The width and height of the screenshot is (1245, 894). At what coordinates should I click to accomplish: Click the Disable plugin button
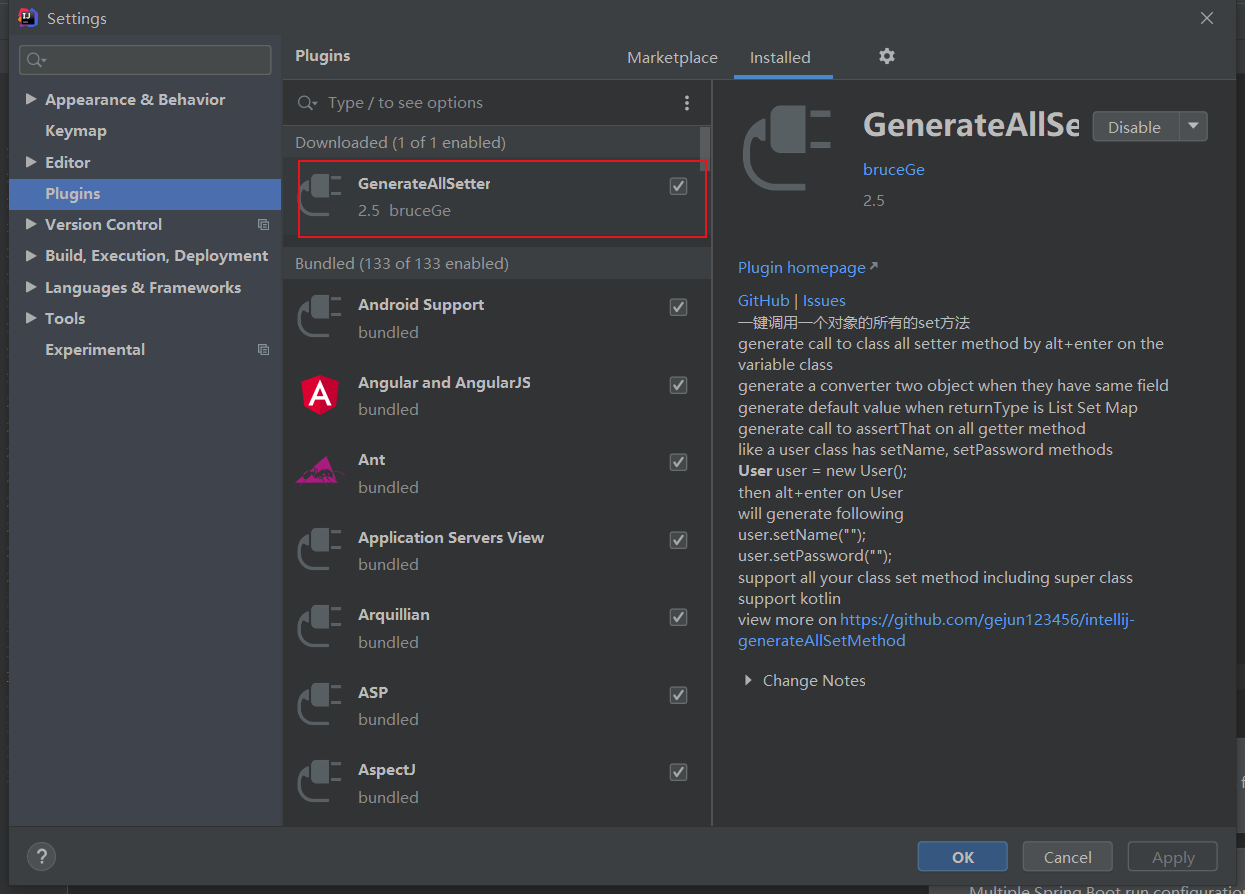[x=1135, y=126]
